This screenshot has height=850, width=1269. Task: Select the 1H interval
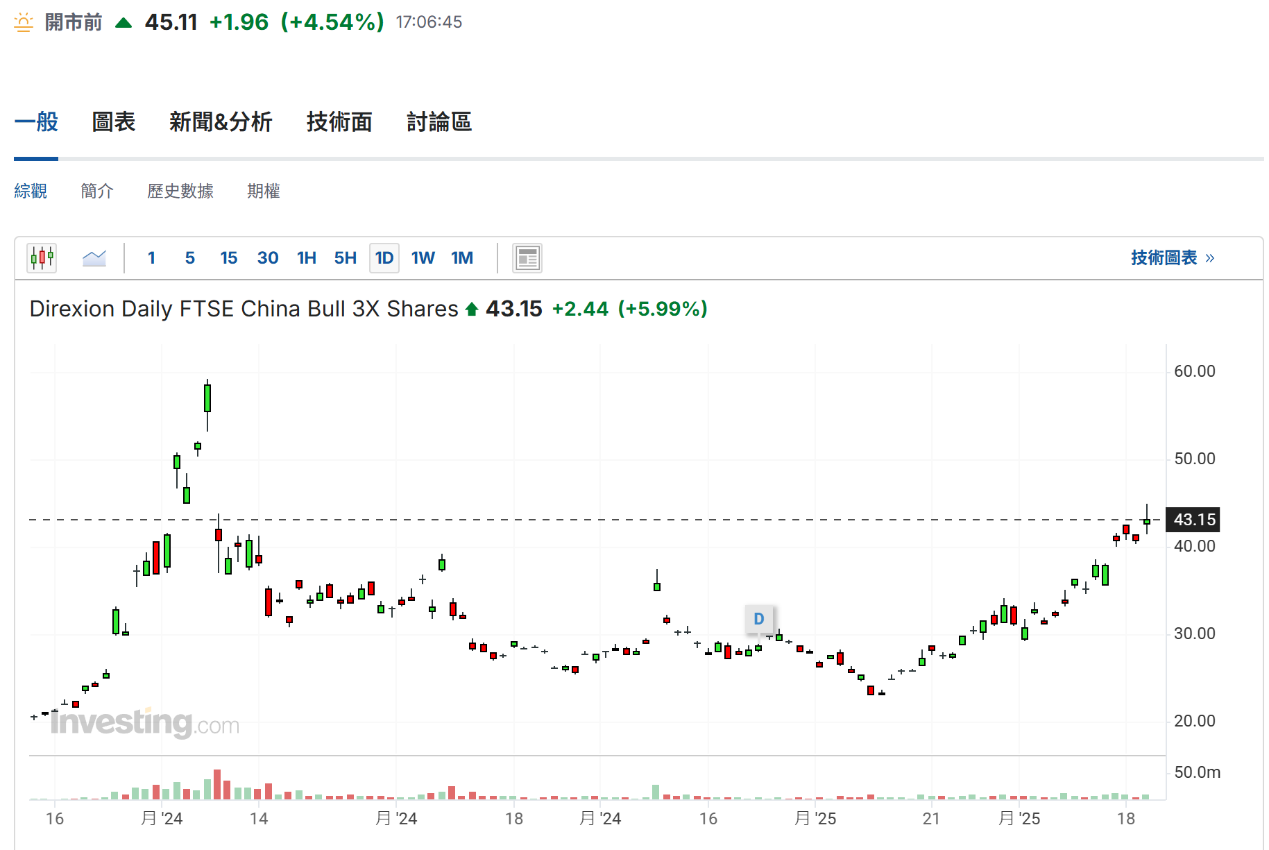point(307,258)
